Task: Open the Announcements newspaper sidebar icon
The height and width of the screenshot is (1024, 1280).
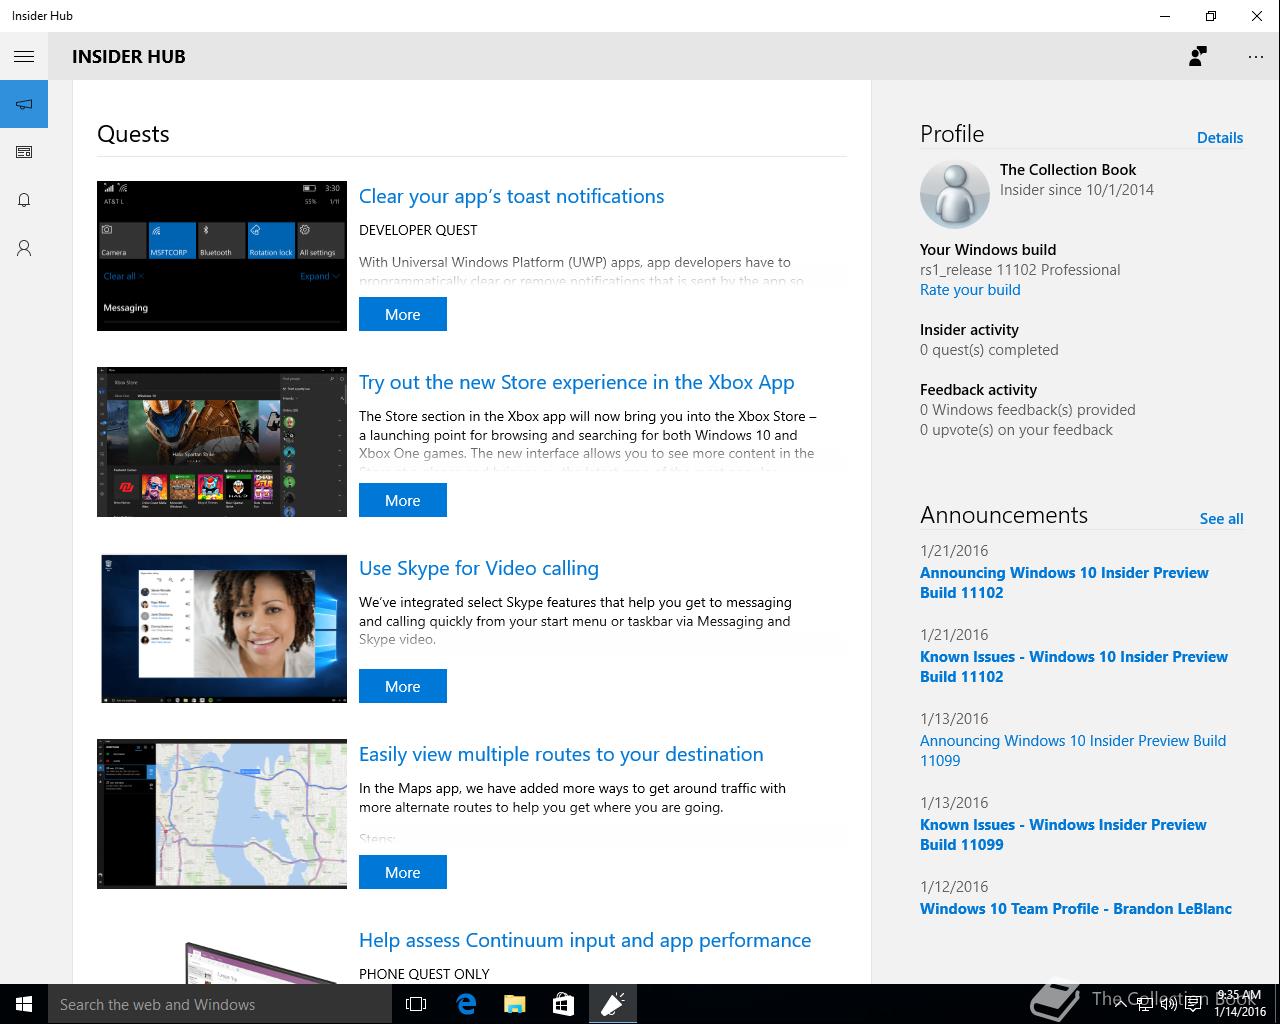Action: click(x=24, y=152)
